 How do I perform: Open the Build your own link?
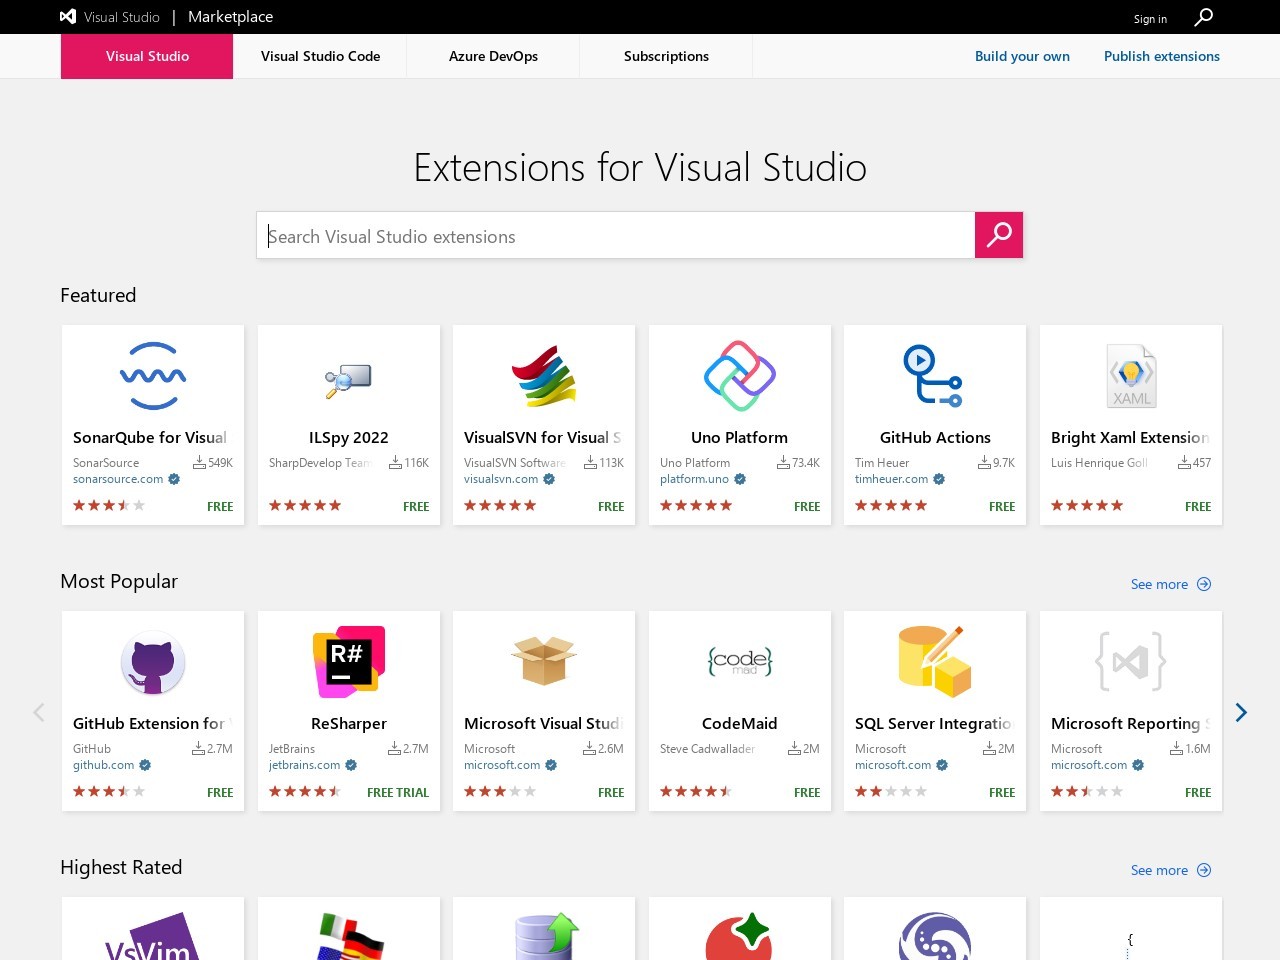(x=1022, y=56)
